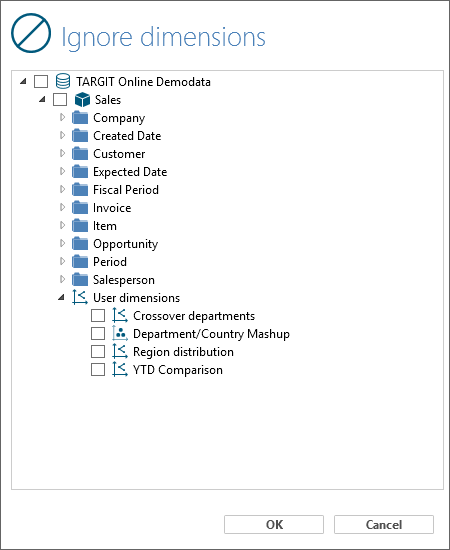450x550 pixels.
Task: Click the Department/Country Mashup dots icon
Action: click(120, 333)
